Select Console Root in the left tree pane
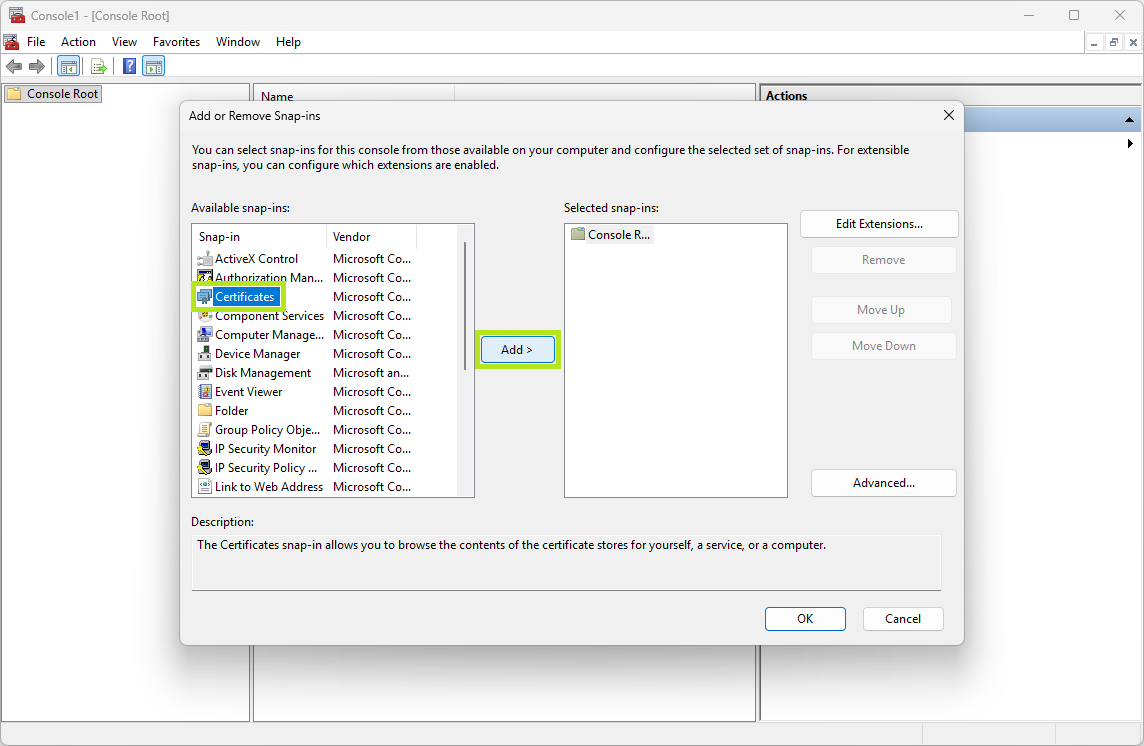This screenshot has width=1144, height=746. click(x=53, y=93)
